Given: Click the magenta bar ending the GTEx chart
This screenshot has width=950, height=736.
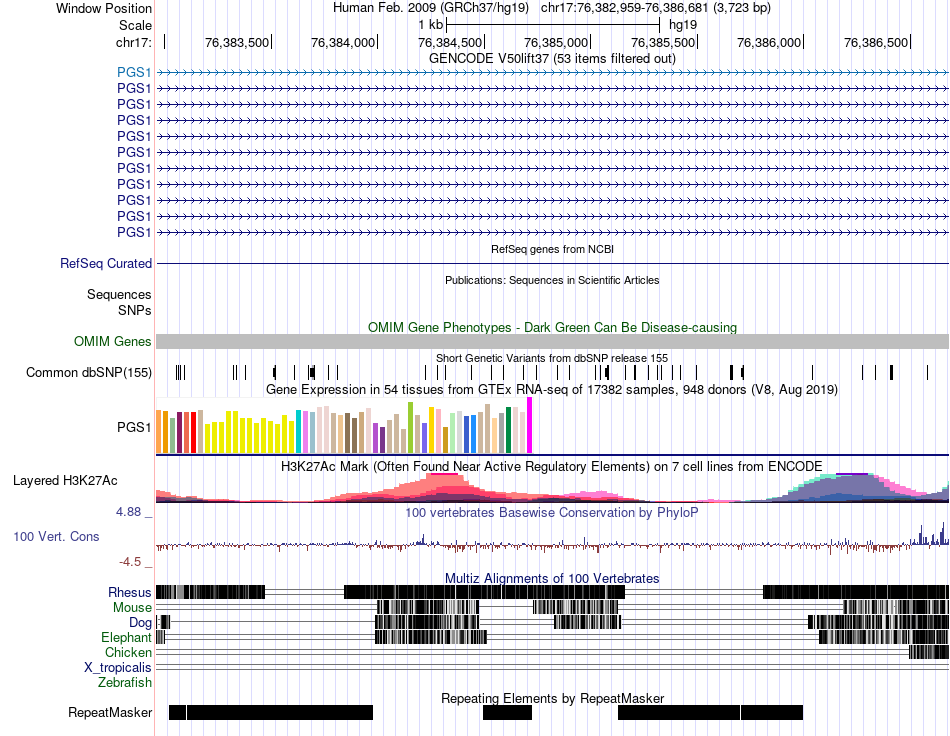Looking at the screenshot, I should (x=530, y=425).
